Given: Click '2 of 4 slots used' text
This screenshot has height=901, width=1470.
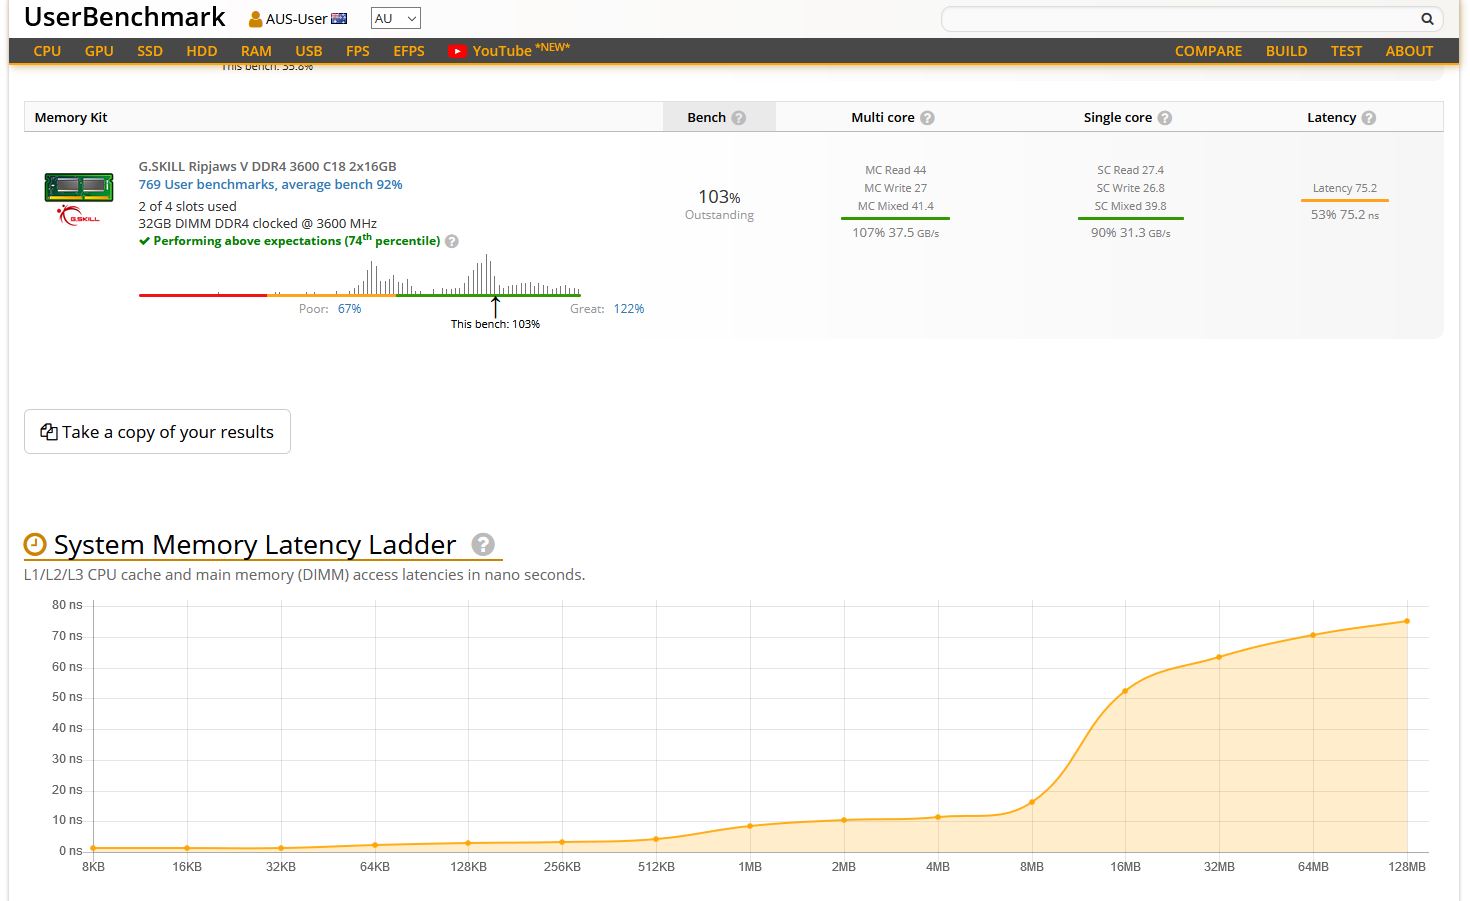Looking at the screenshot, I should point(187,207).
